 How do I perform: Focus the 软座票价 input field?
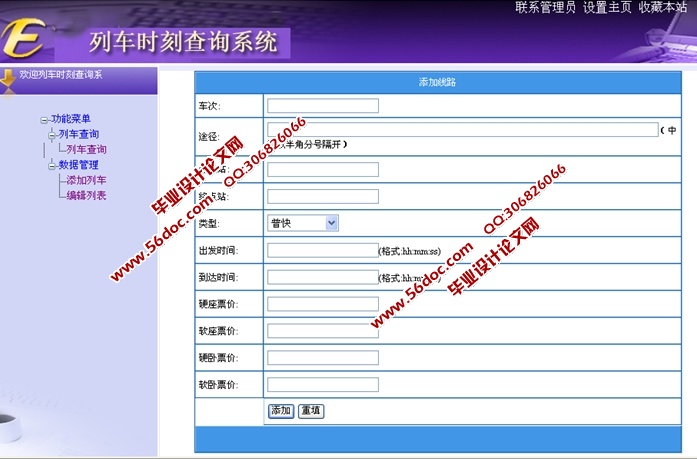323,331
